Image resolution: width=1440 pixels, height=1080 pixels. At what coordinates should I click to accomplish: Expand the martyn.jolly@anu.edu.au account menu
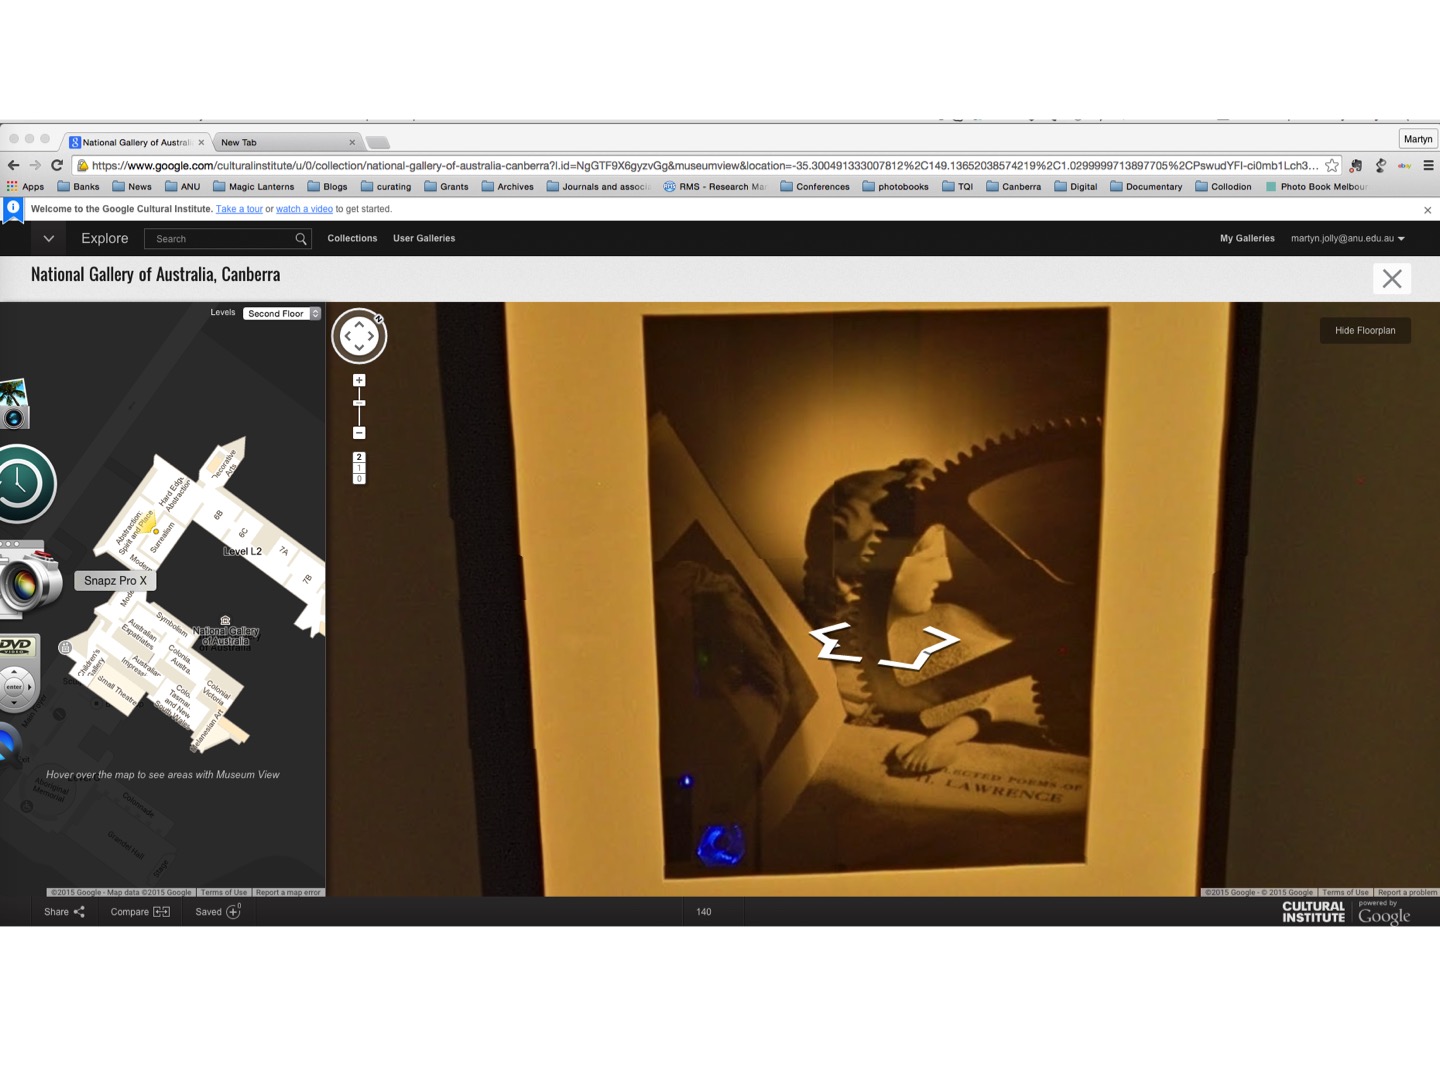pos(1347,239)
